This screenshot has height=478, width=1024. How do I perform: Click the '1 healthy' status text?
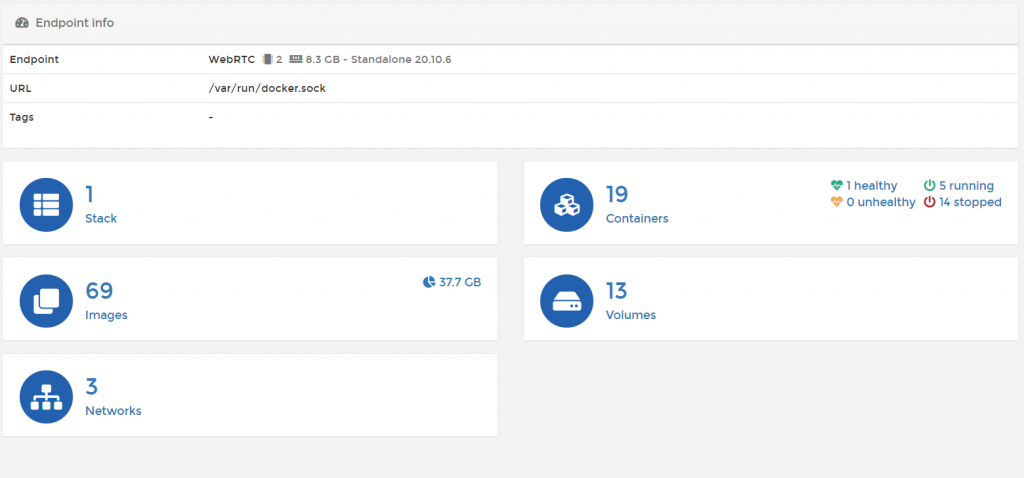[x=872, y=186]
